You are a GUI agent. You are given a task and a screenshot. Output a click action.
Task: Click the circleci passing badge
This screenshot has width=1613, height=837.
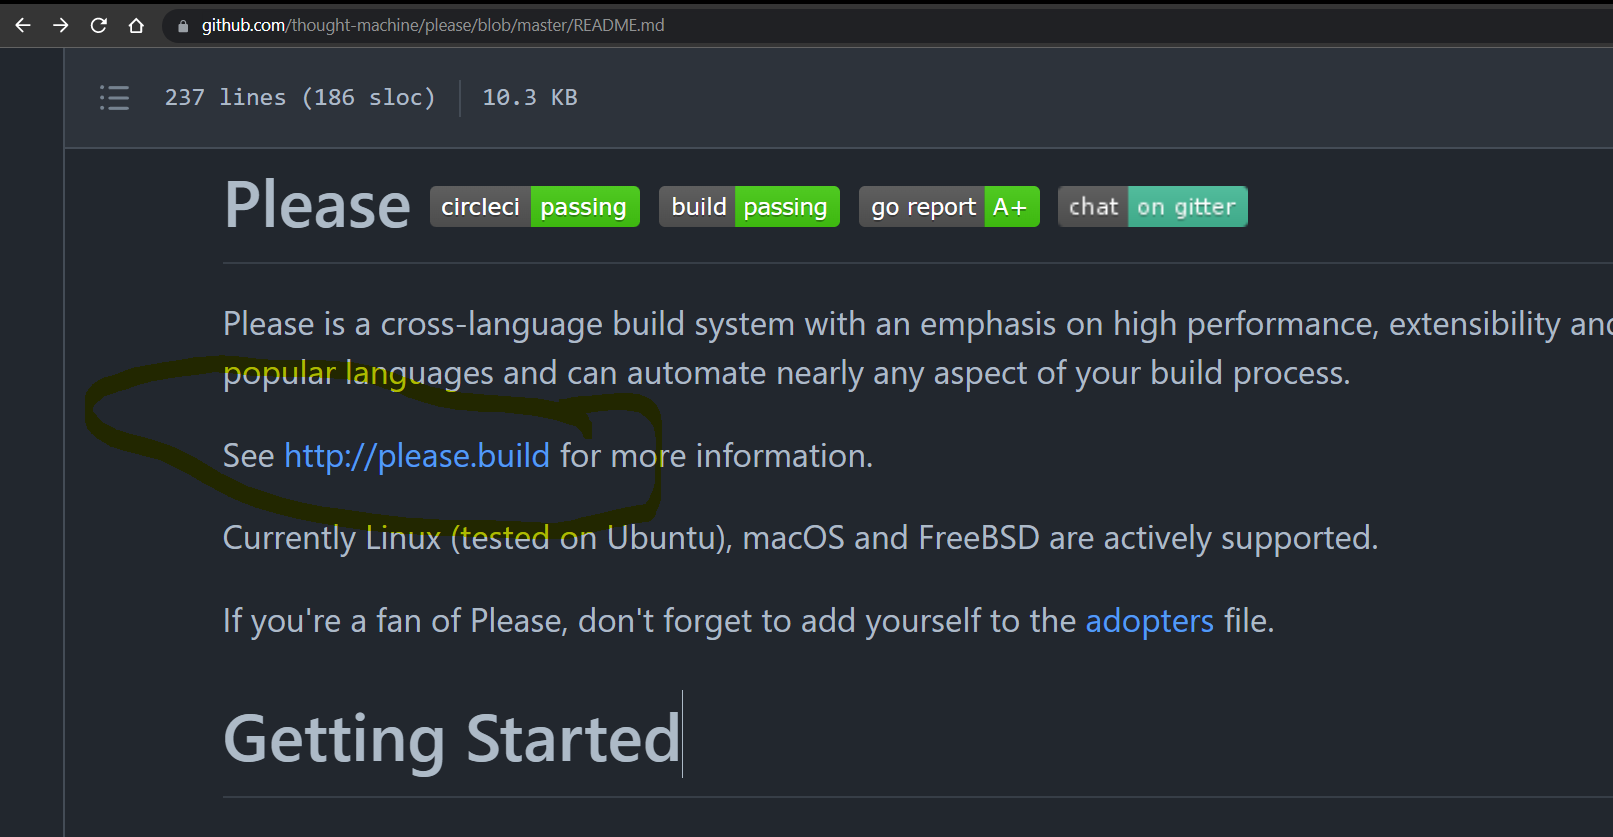534,206
